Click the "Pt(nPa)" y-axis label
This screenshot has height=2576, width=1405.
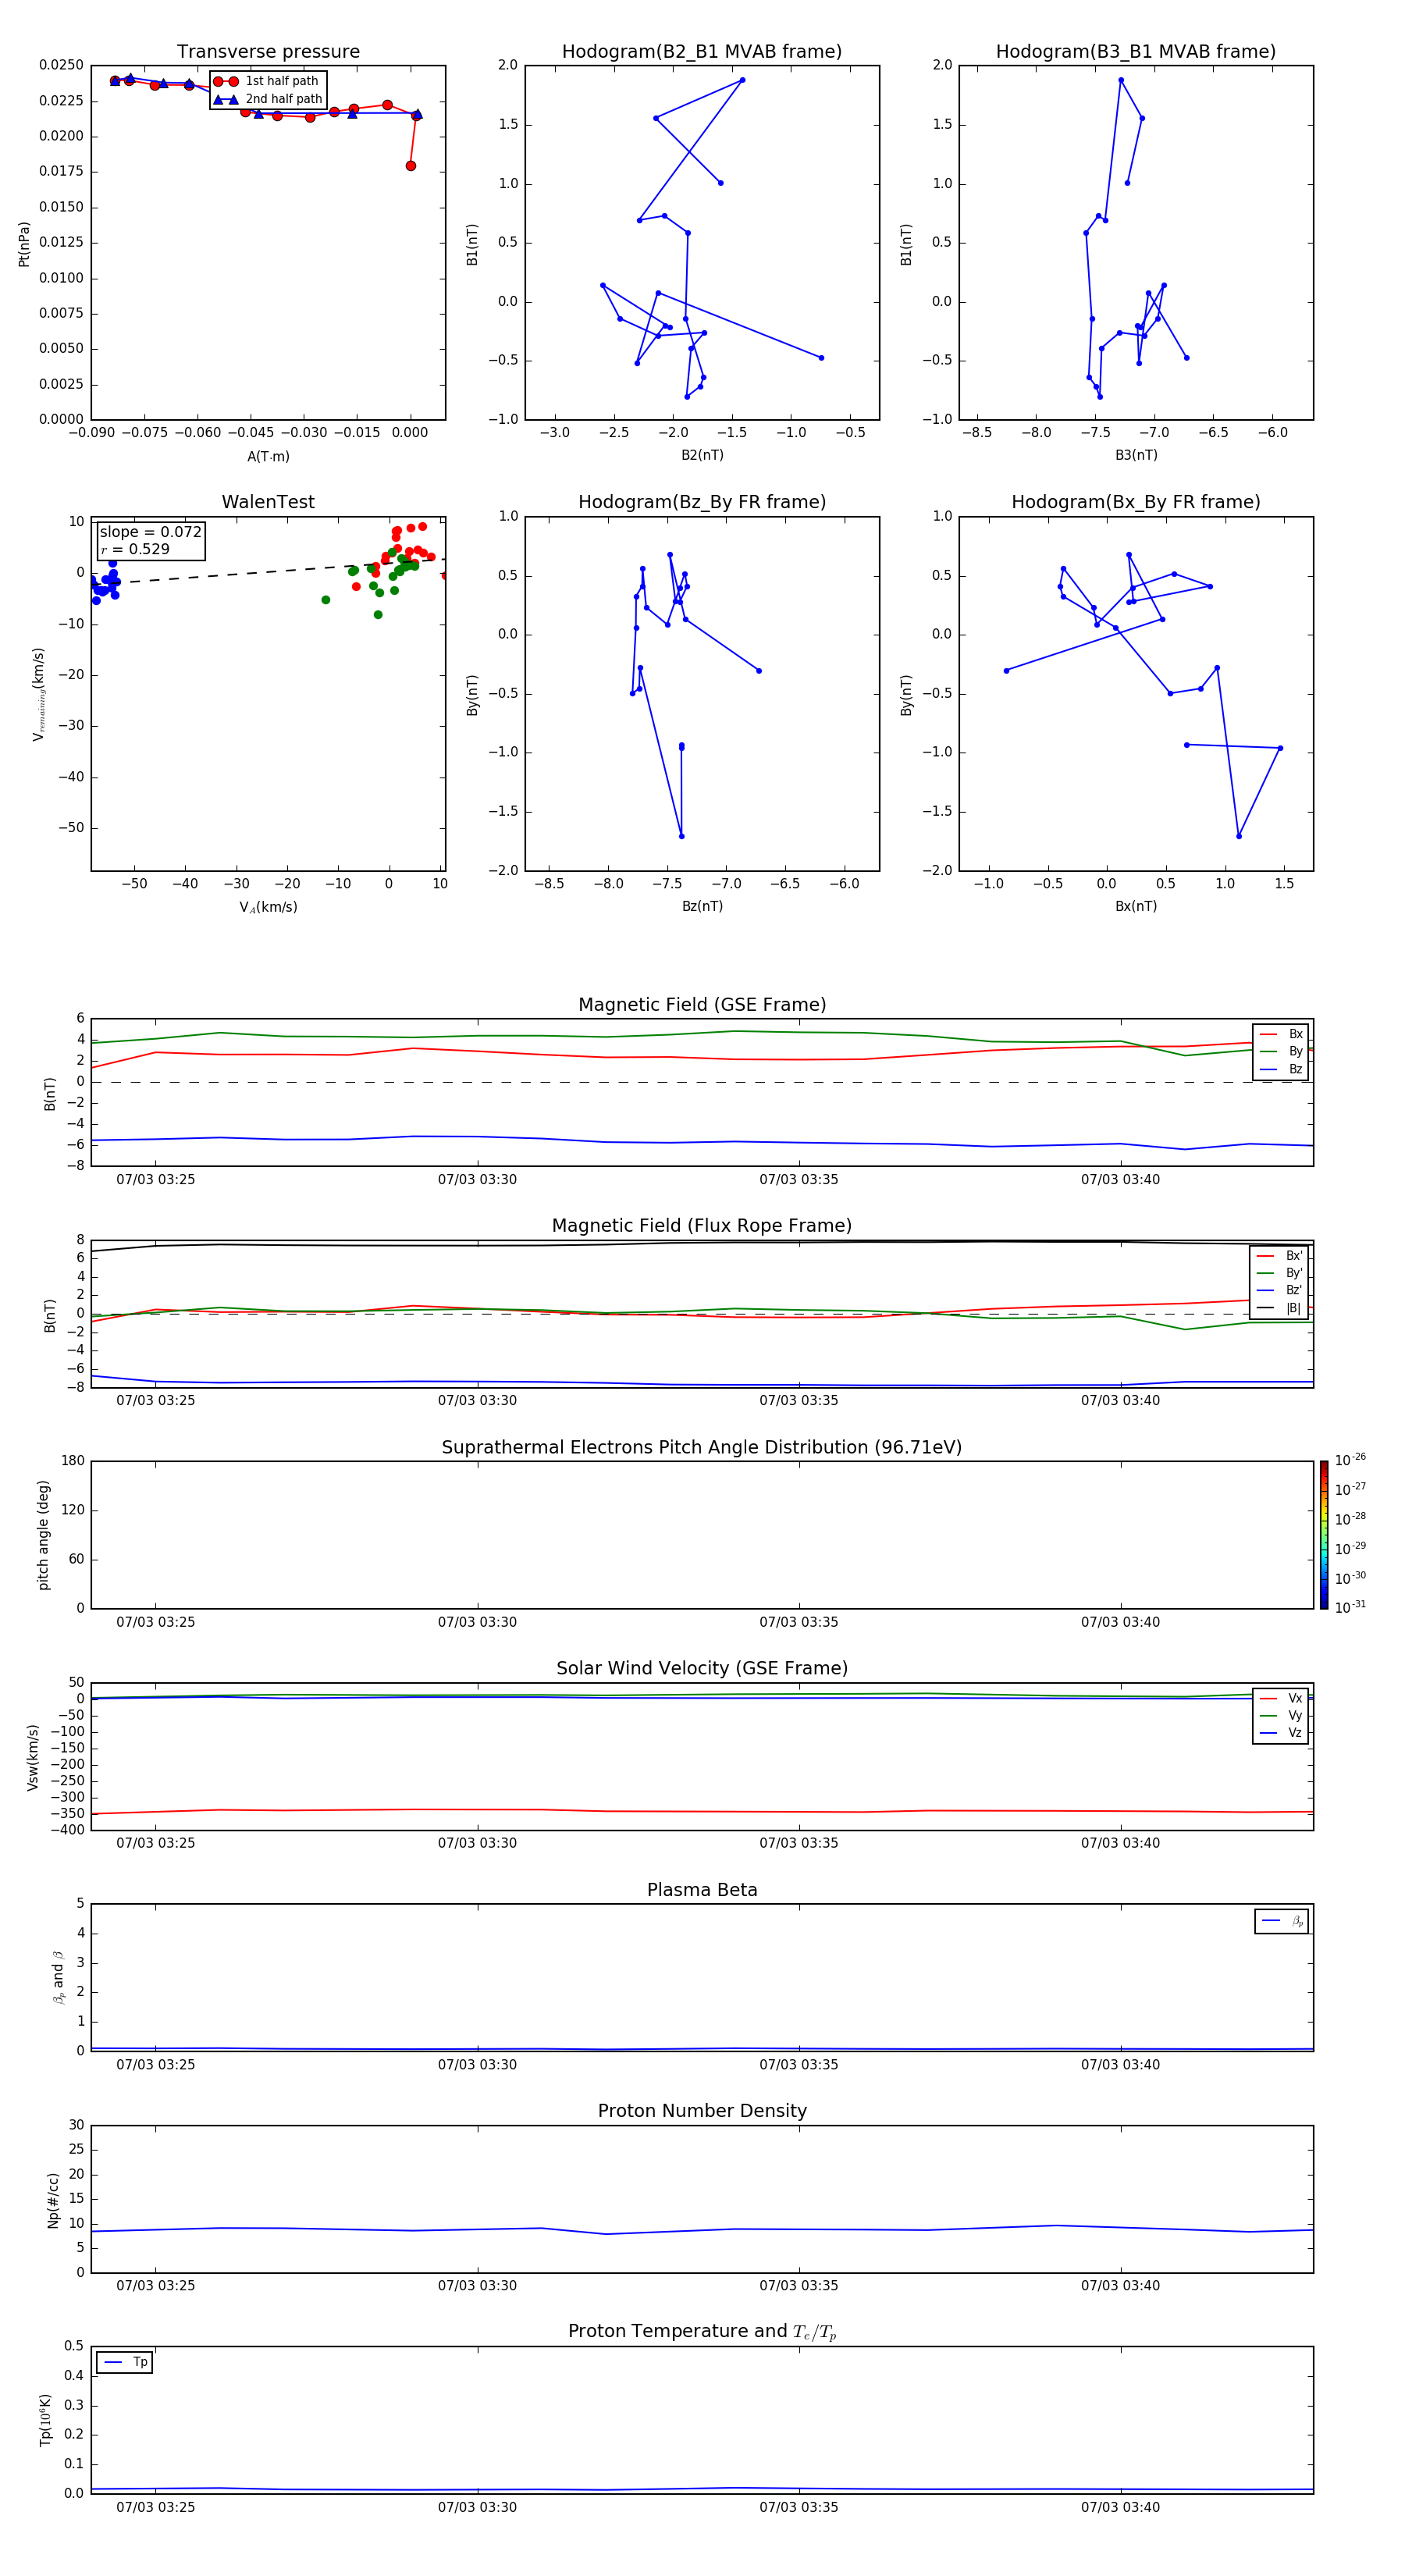point(24,243)
